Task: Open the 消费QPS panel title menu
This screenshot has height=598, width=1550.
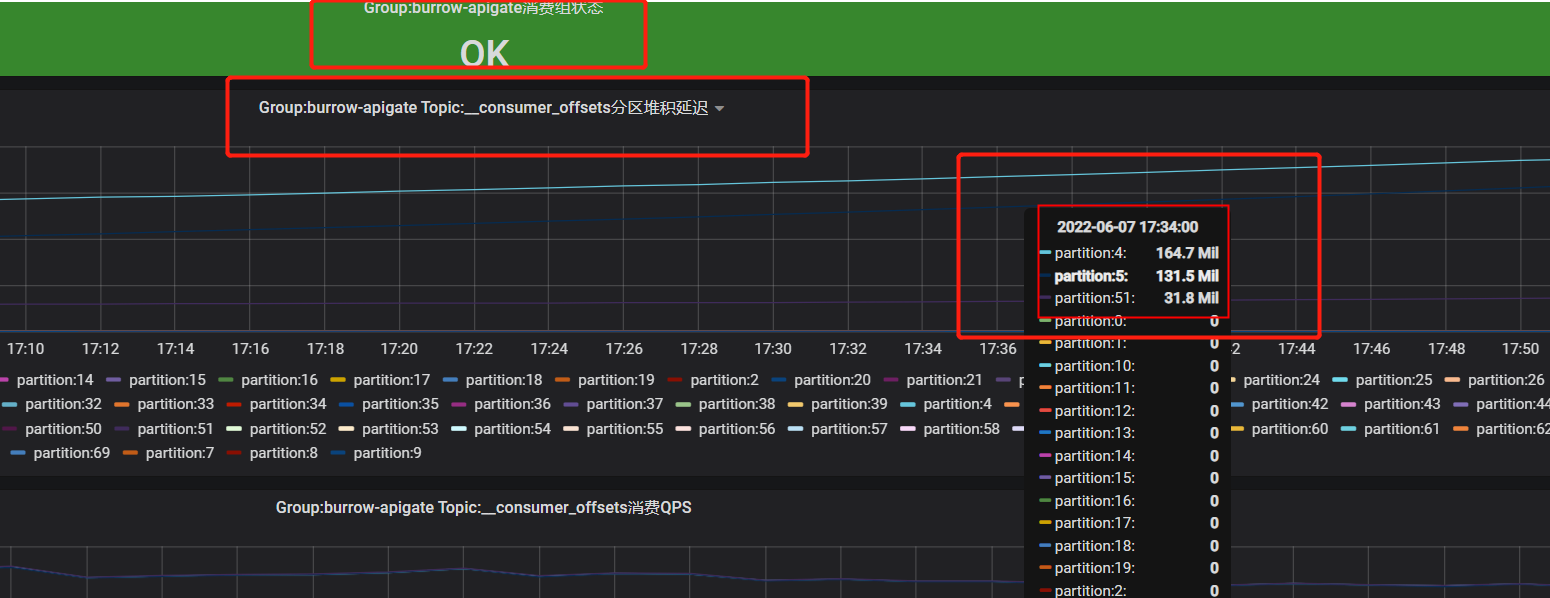Action: click(x=483, y=508)
